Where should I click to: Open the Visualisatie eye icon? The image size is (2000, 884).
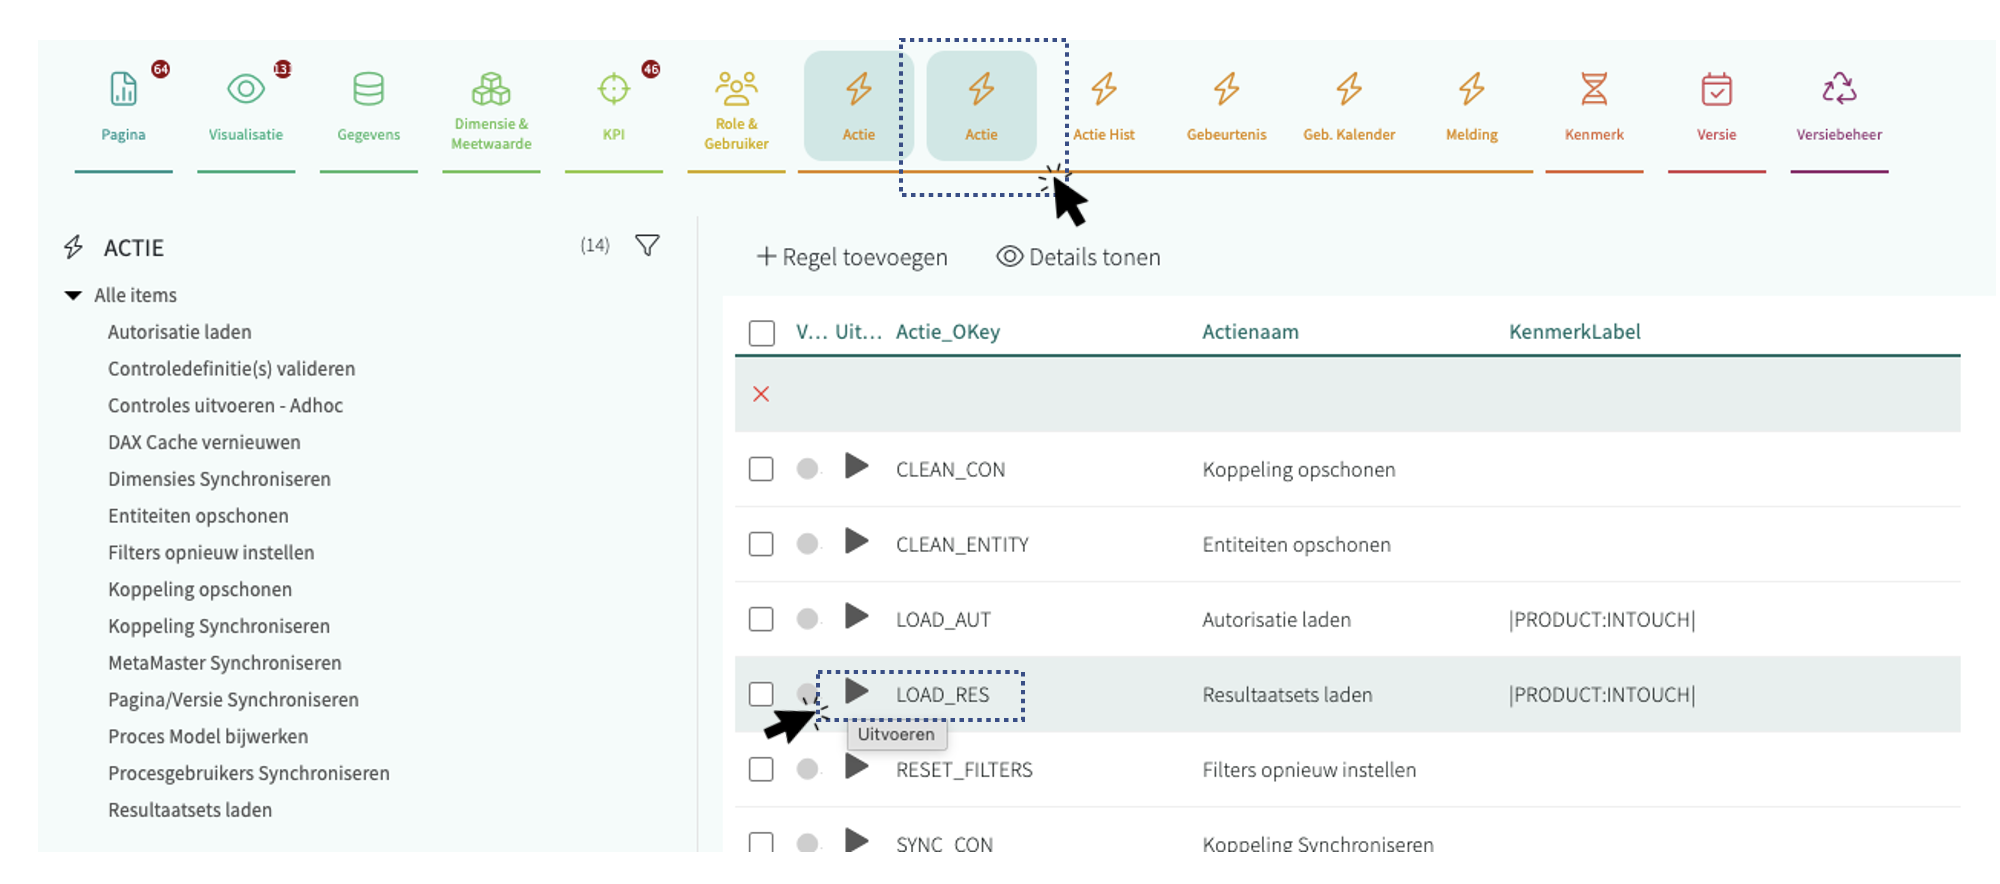(x=245, y=90)
